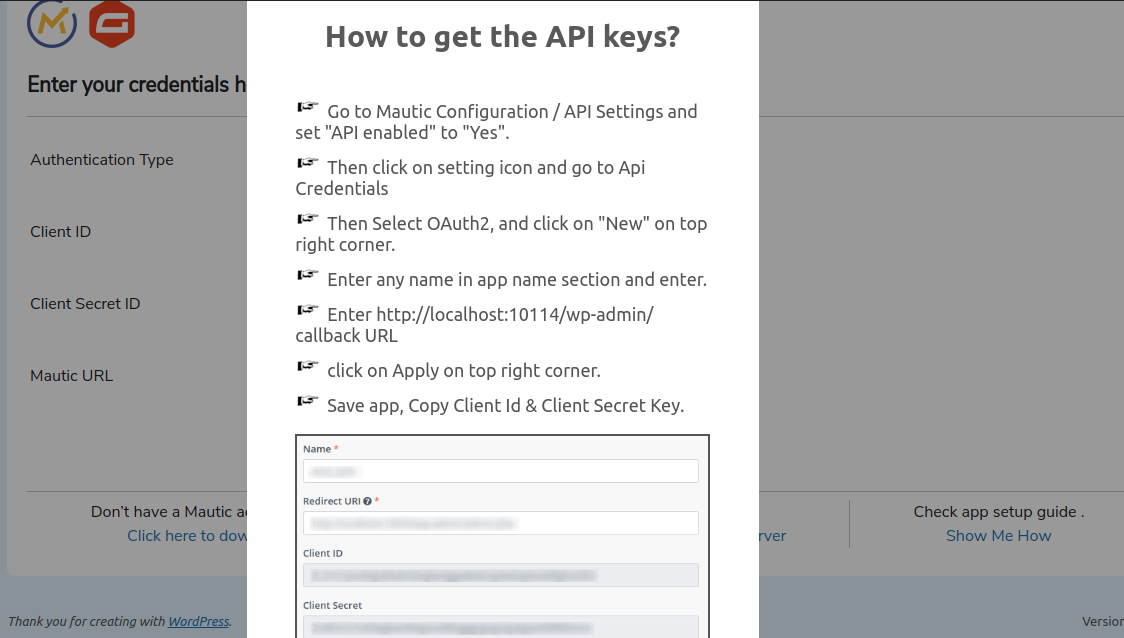Click the Client Secret field in the guide image
The height and width of the screenshot is (638, 1124).
500,627
